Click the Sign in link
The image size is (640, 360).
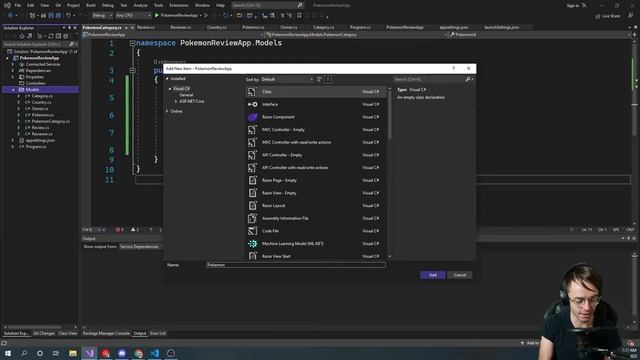point(573,5)
